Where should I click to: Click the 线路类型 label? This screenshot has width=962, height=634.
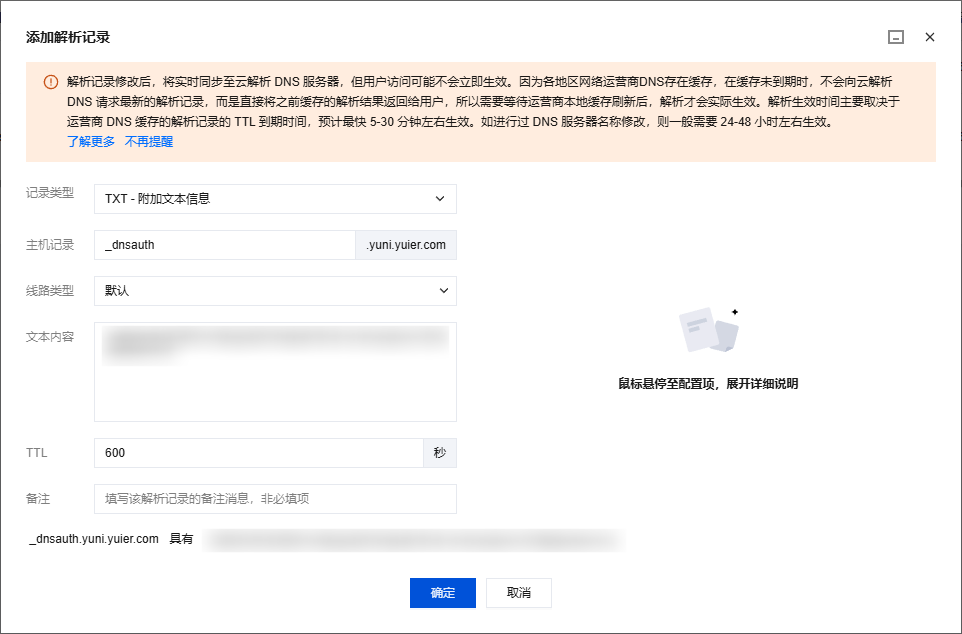pos(50,291)
